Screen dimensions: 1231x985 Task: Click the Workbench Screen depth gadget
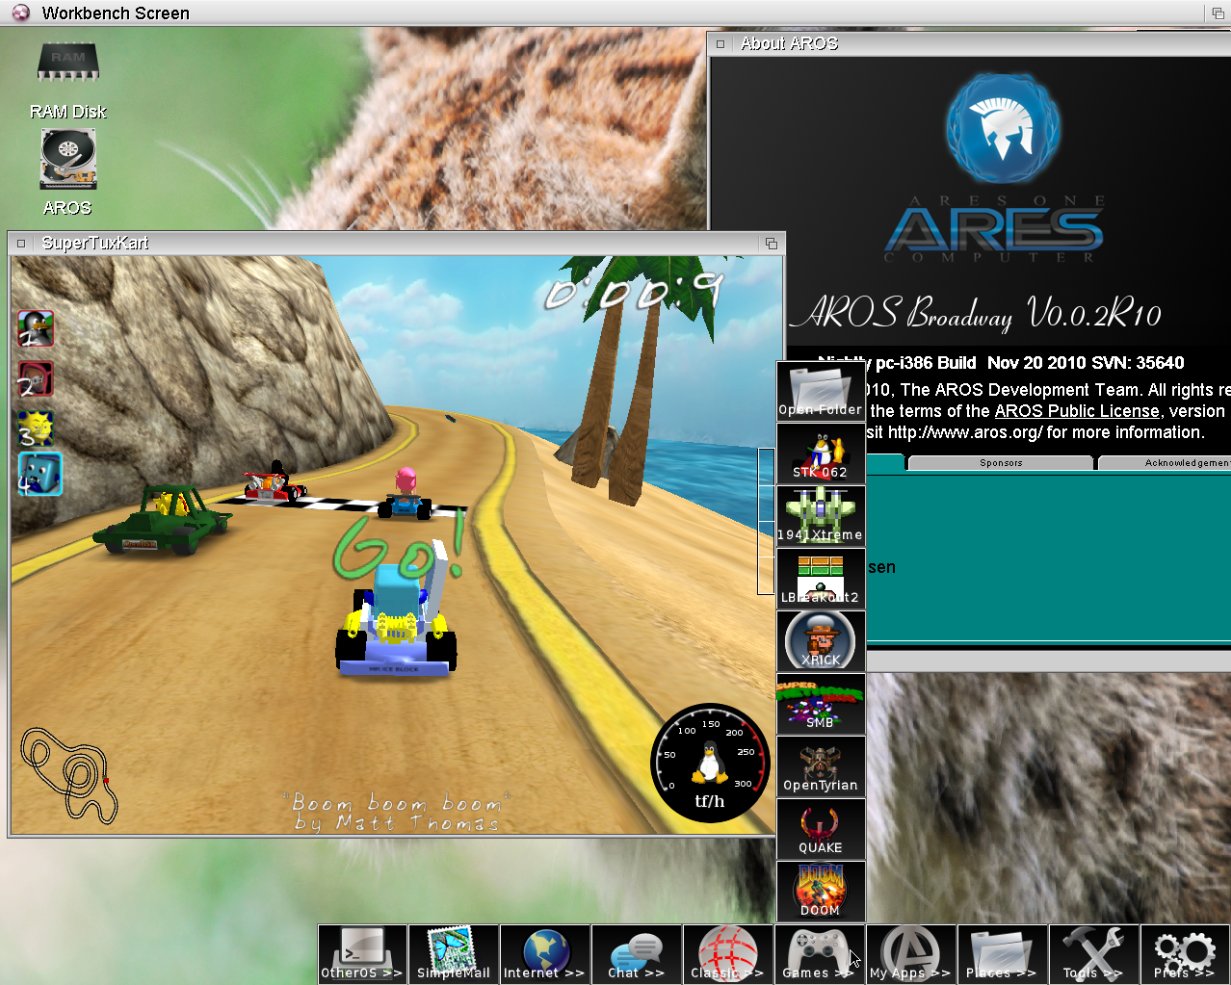click(x=1219, y=13)
